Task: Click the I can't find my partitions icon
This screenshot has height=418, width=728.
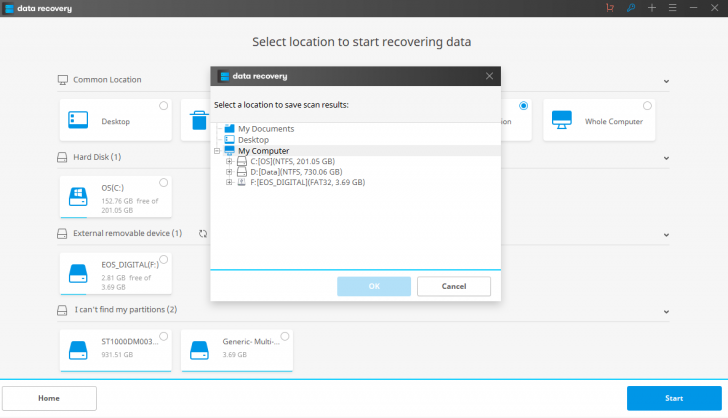Action: pyautogui.click(x=62, y=310)
